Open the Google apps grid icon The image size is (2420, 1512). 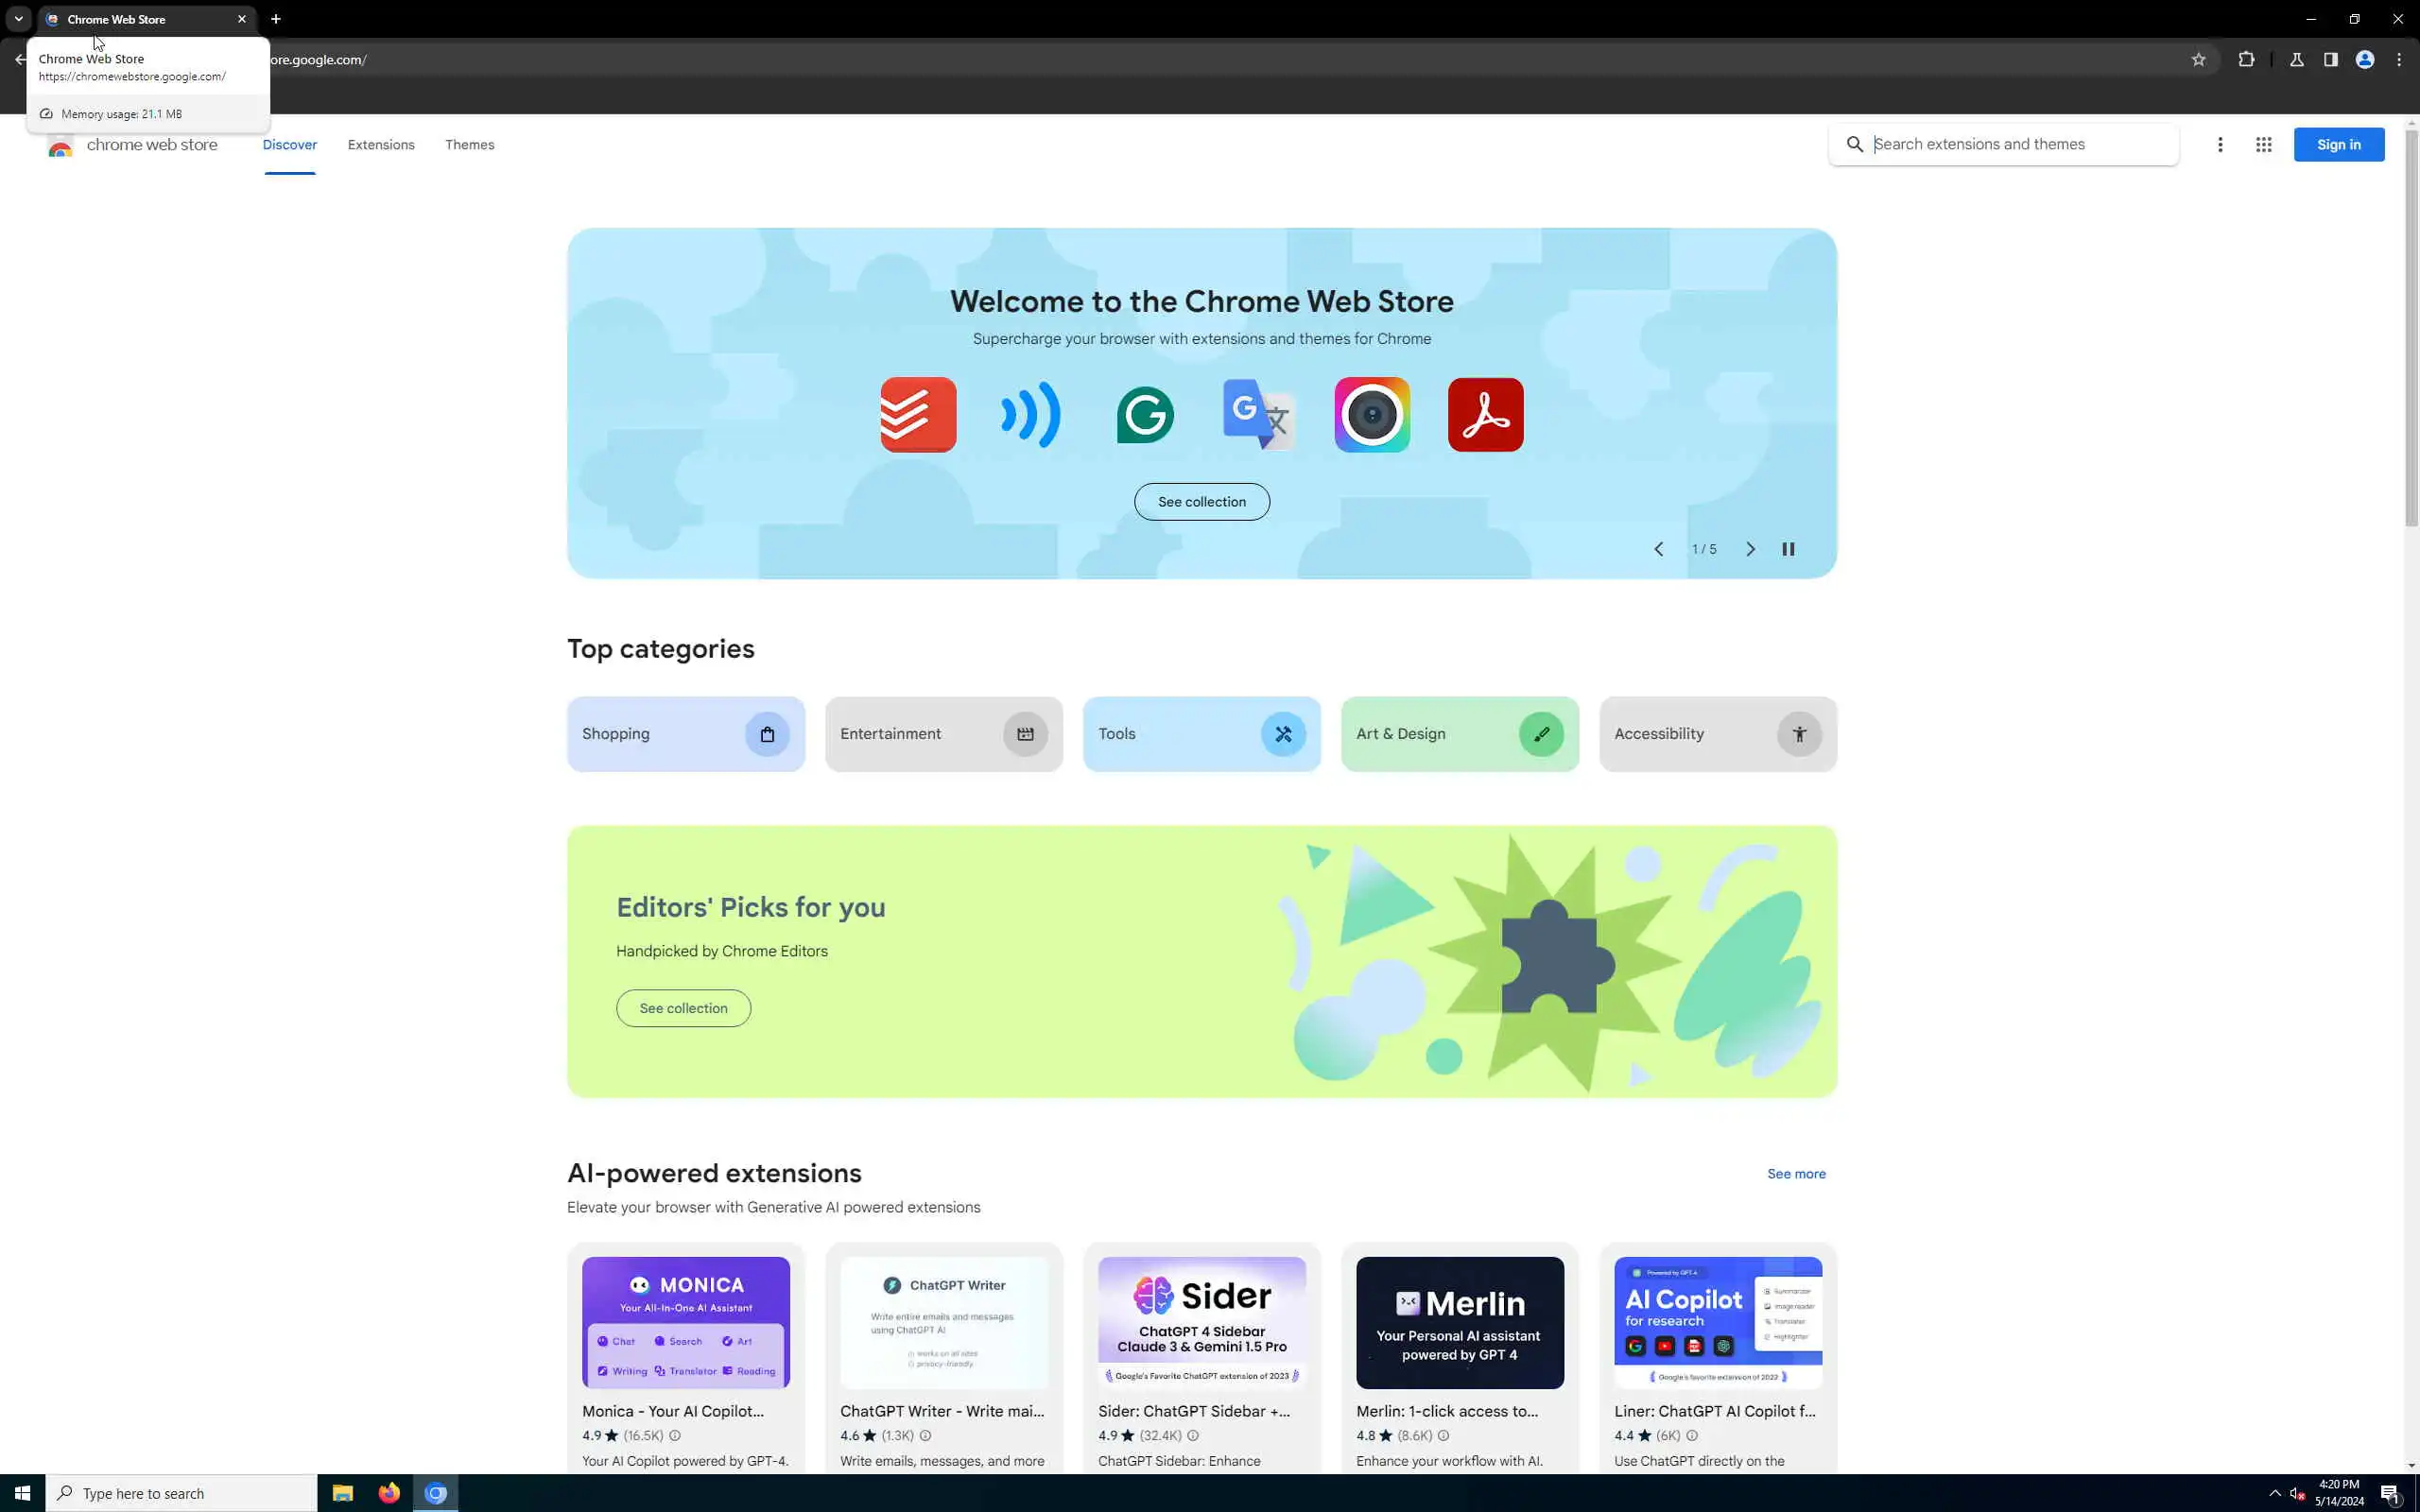[2263, 145]
